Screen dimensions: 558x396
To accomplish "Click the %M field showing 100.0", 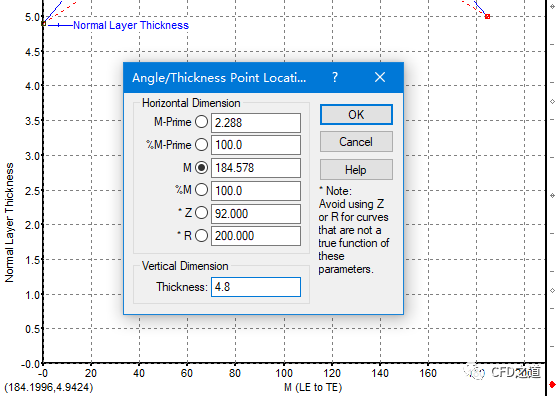I will [256, 191].
